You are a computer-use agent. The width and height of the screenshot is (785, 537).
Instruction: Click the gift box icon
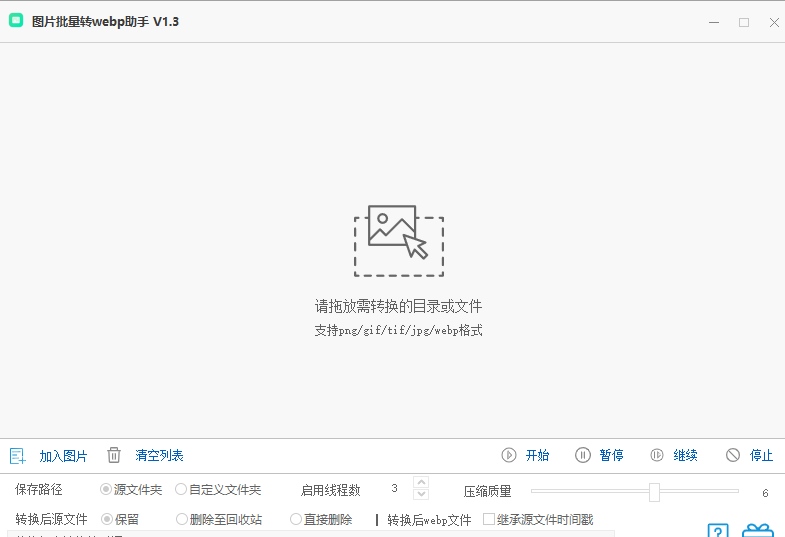[757, 530]
